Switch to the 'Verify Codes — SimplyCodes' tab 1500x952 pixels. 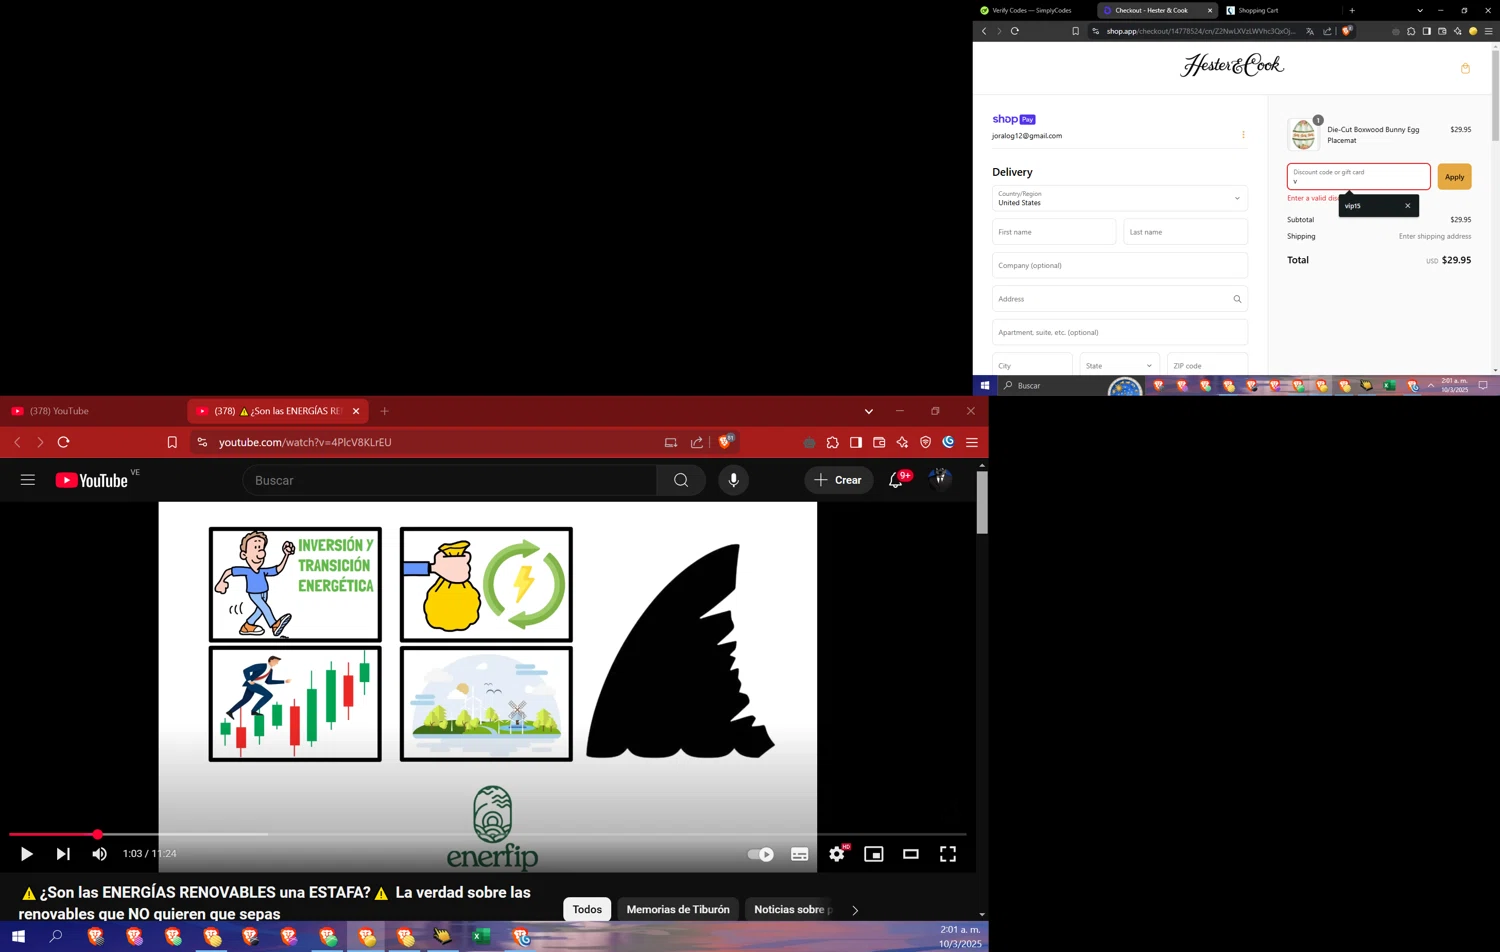click(1032, 10)
